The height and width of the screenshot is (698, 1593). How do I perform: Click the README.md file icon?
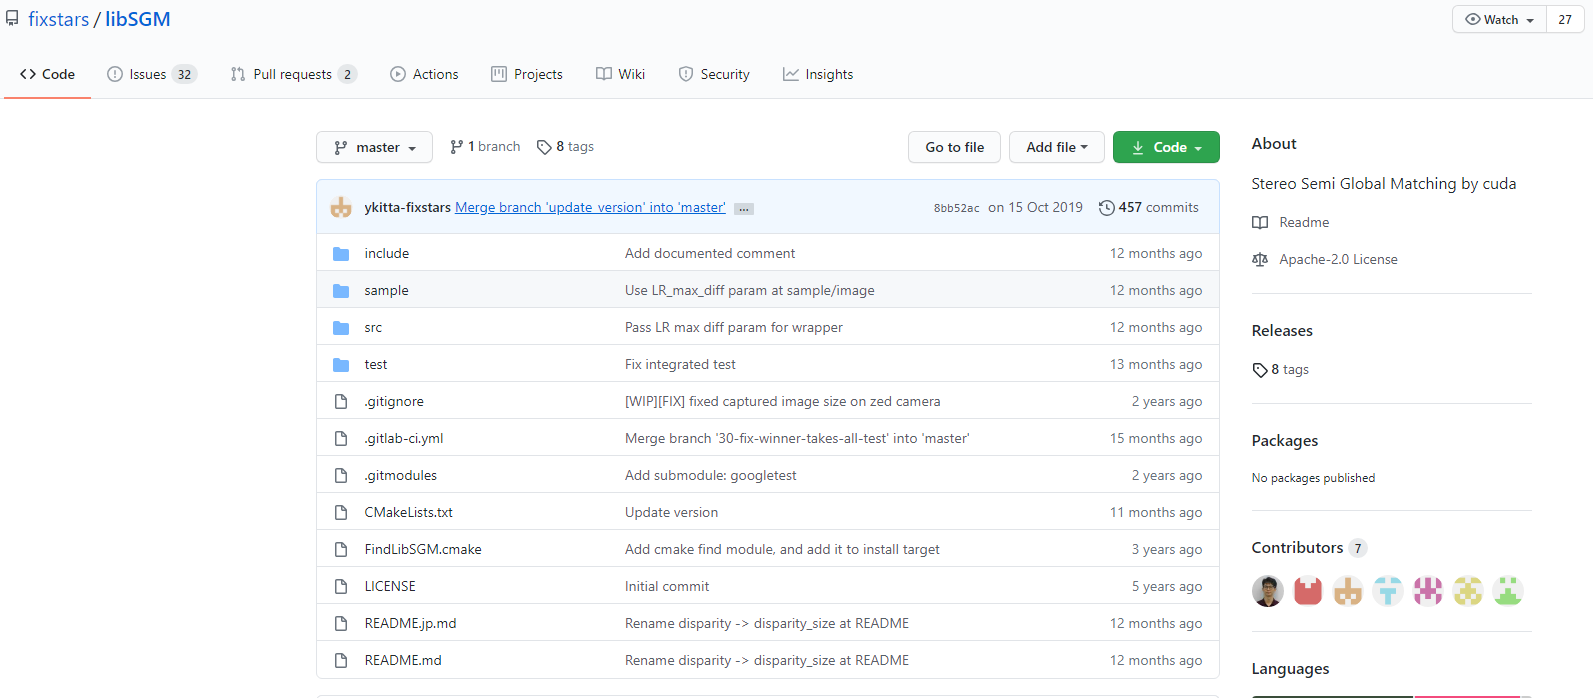pos(341,661)
